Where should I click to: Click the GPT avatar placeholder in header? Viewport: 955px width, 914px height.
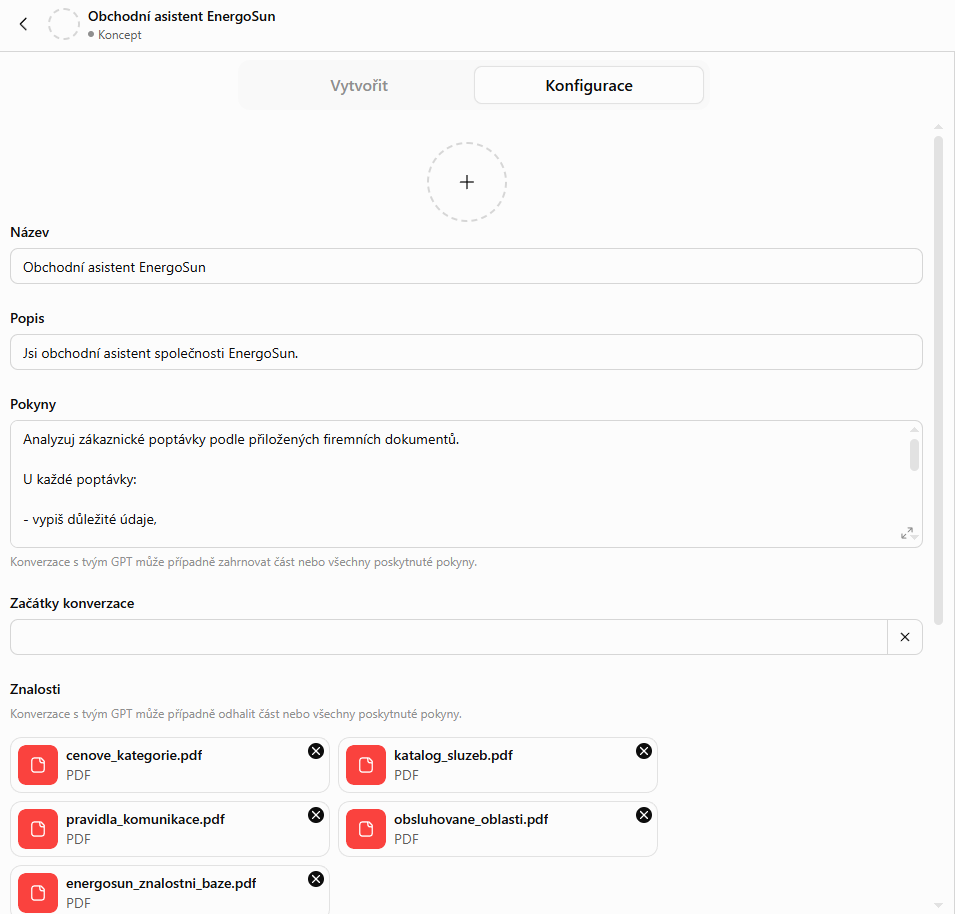click(63, 24)
